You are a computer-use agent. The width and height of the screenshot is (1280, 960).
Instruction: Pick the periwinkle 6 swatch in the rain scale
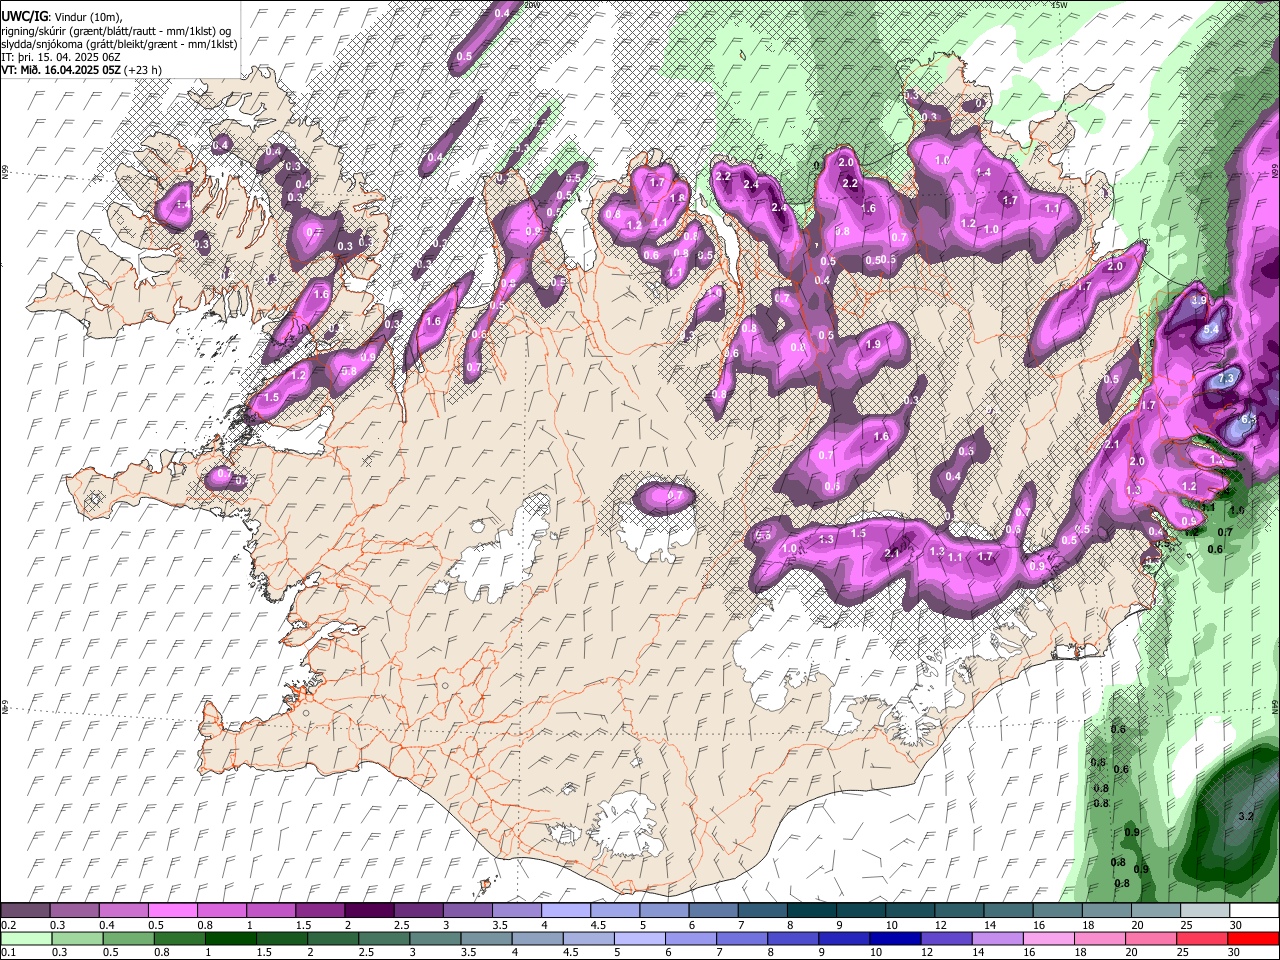click(690, 938)
